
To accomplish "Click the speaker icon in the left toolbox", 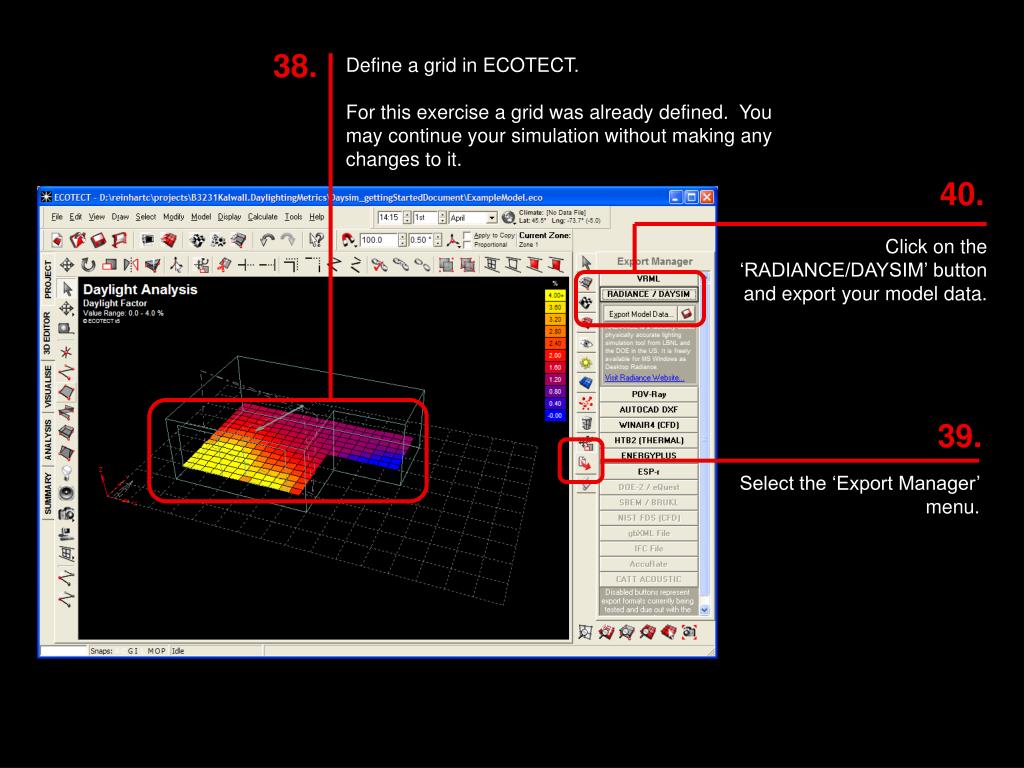I will click(67, 493).
